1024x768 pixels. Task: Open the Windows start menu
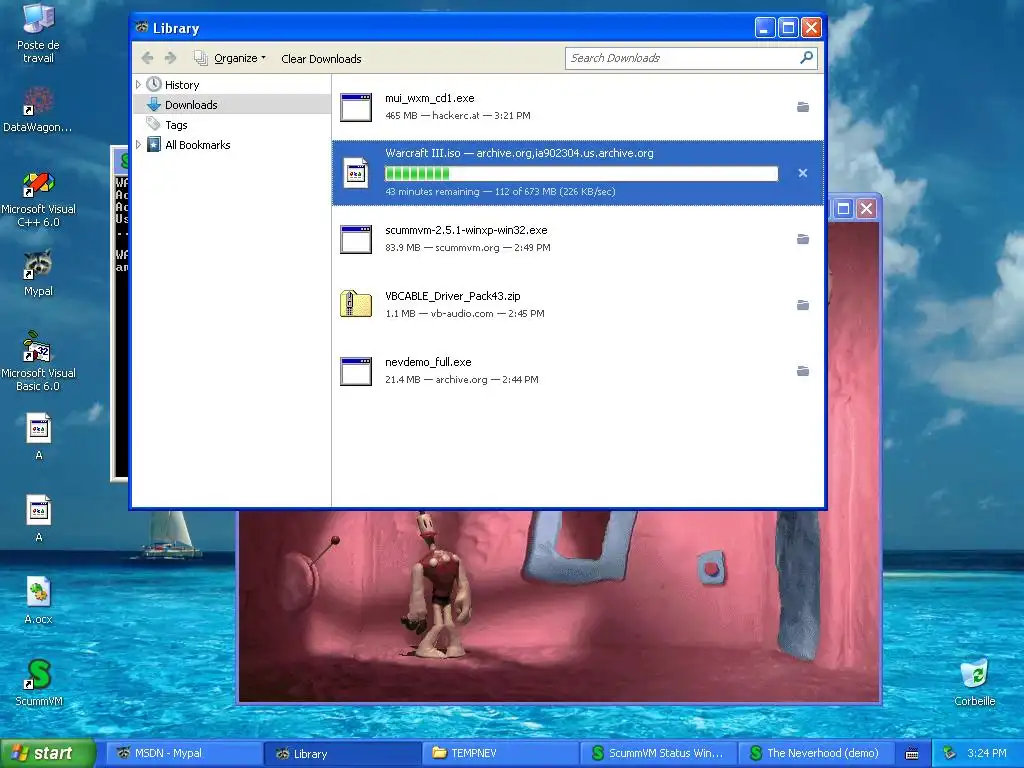pyautogui.click(x=48, y=753)
